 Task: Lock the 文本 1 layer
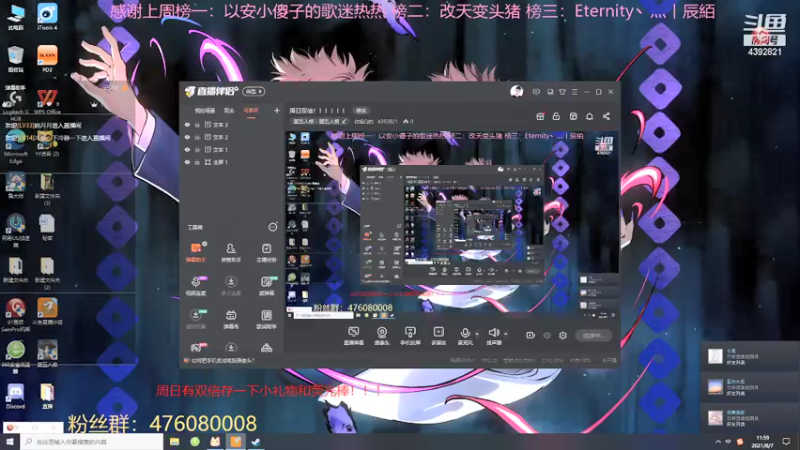(197, 149)
